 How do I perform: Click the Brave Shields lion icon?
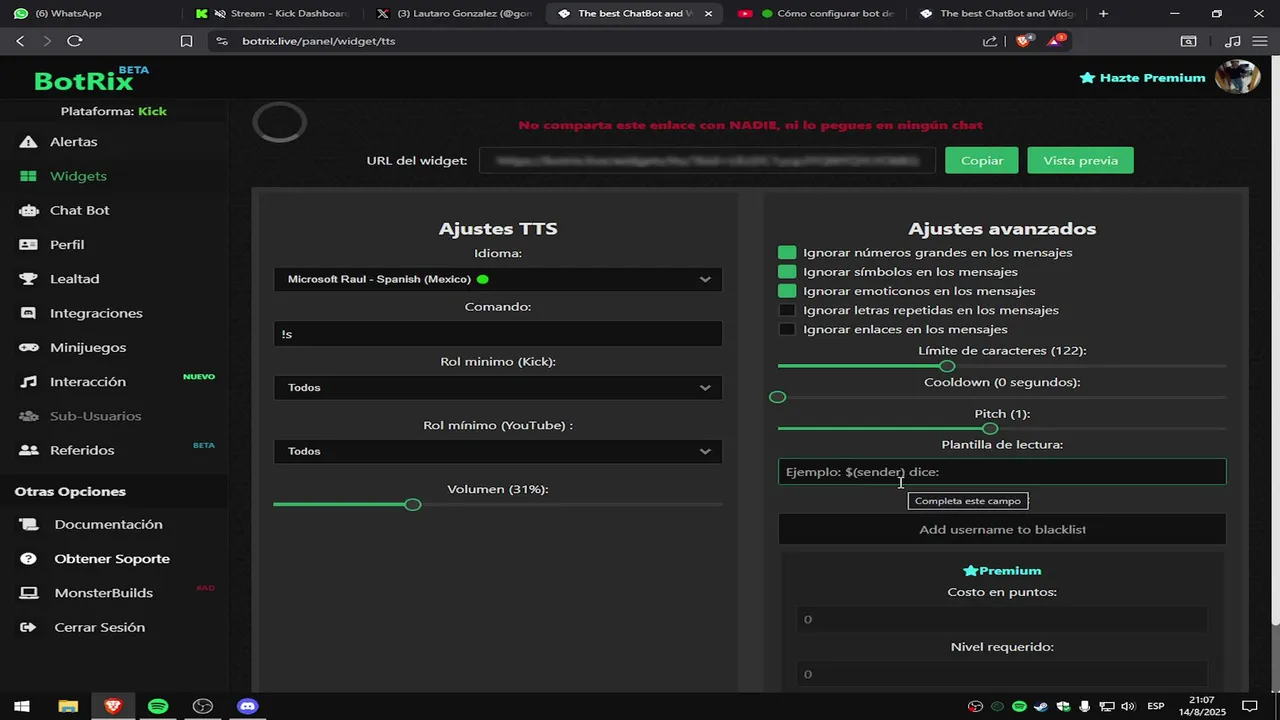1024,41
